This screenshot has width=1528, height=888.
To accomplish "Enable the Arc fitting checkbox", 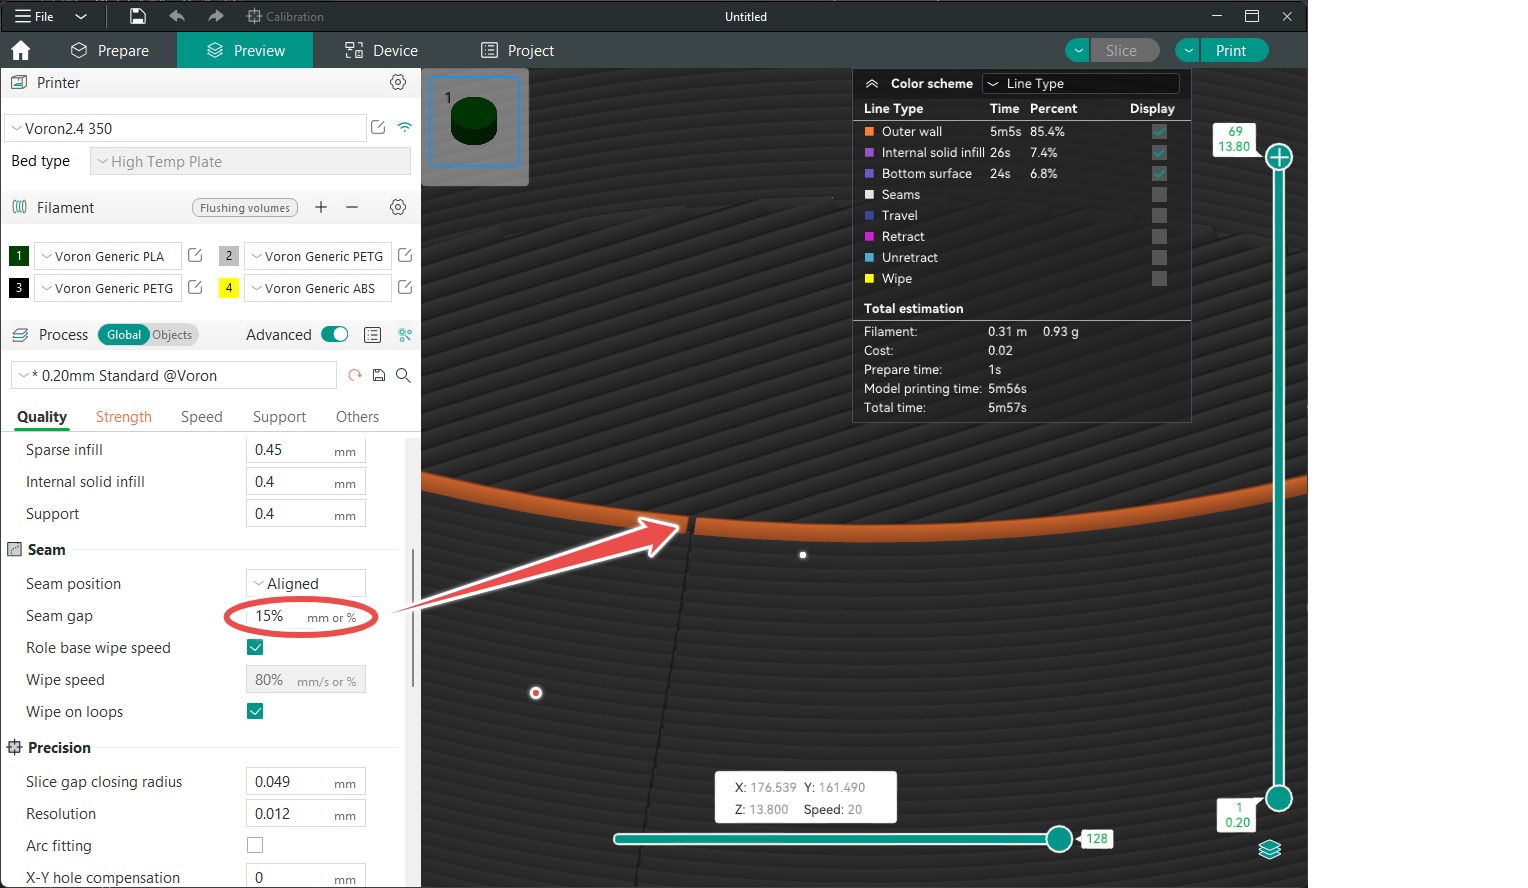I will [255, 845].
